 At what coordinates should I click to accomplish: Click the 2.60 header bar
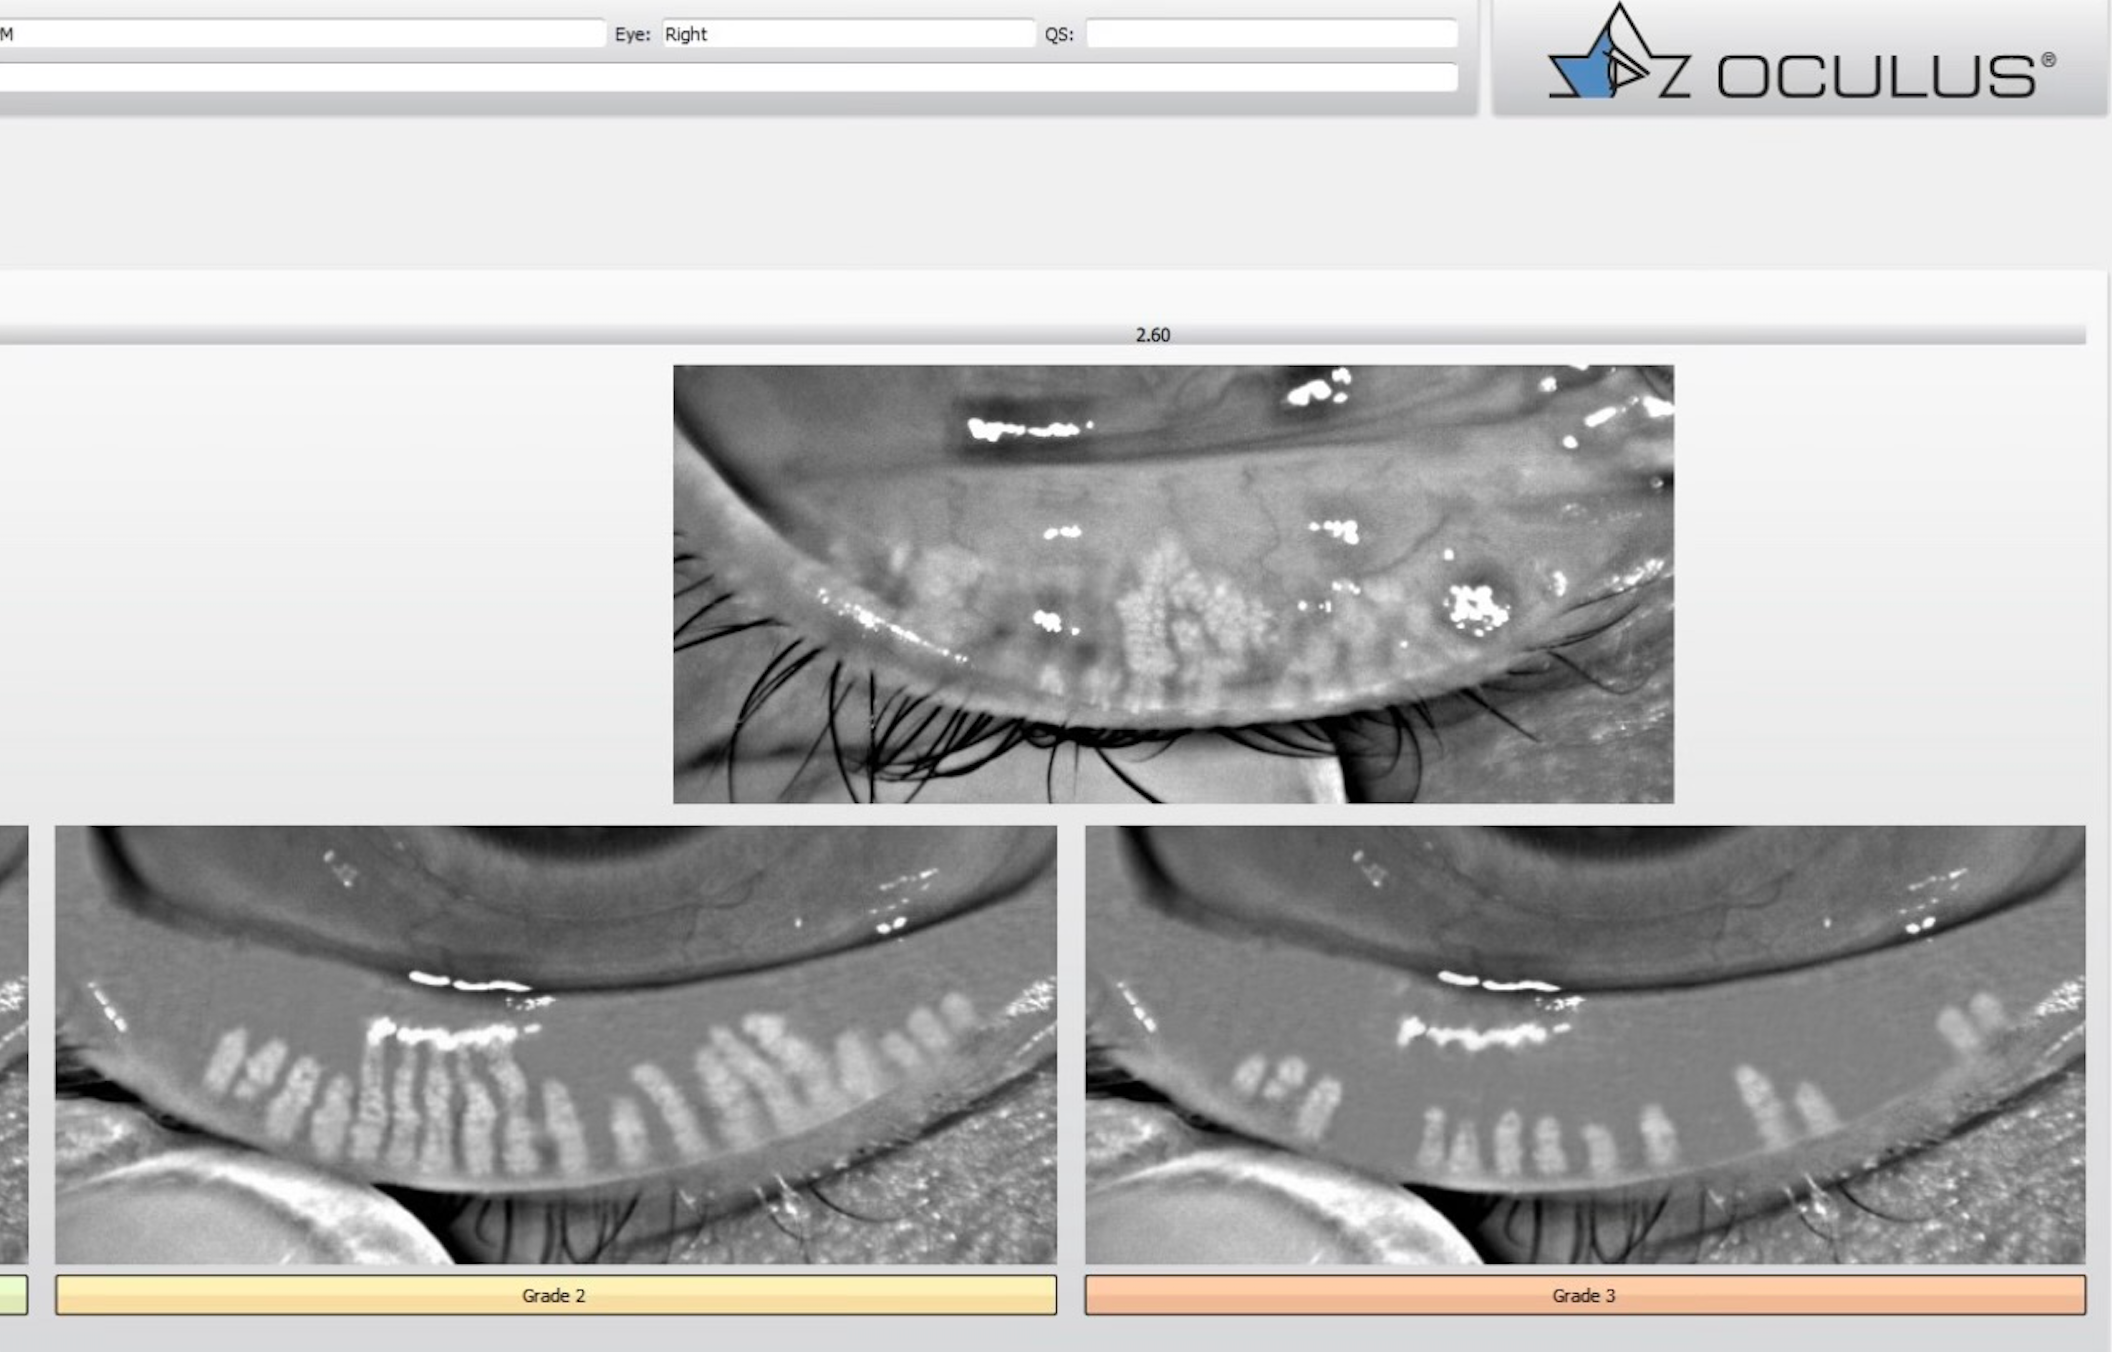coord(1152,335)
